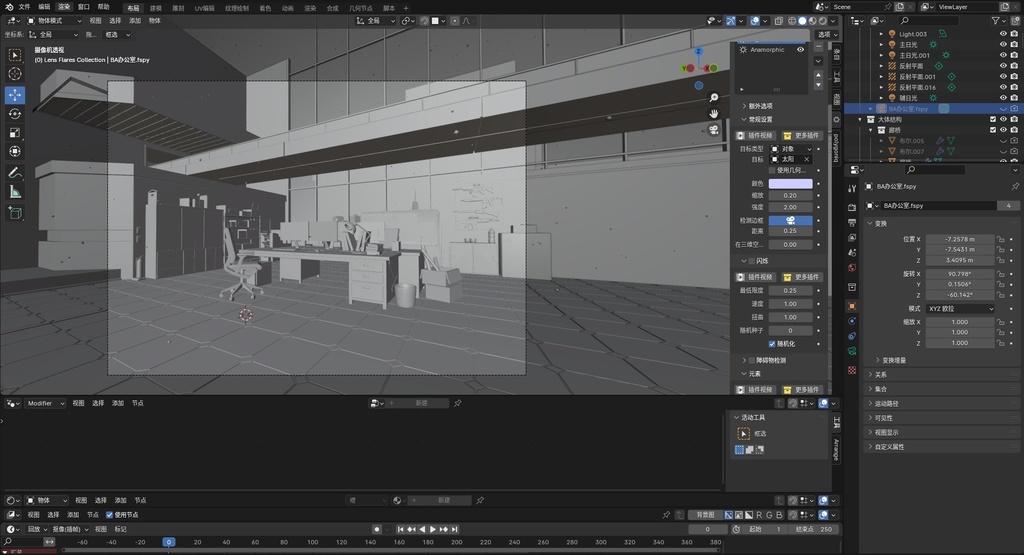
Task: Open the 物体模式 mode dropdown
Action: pos(54,20)
